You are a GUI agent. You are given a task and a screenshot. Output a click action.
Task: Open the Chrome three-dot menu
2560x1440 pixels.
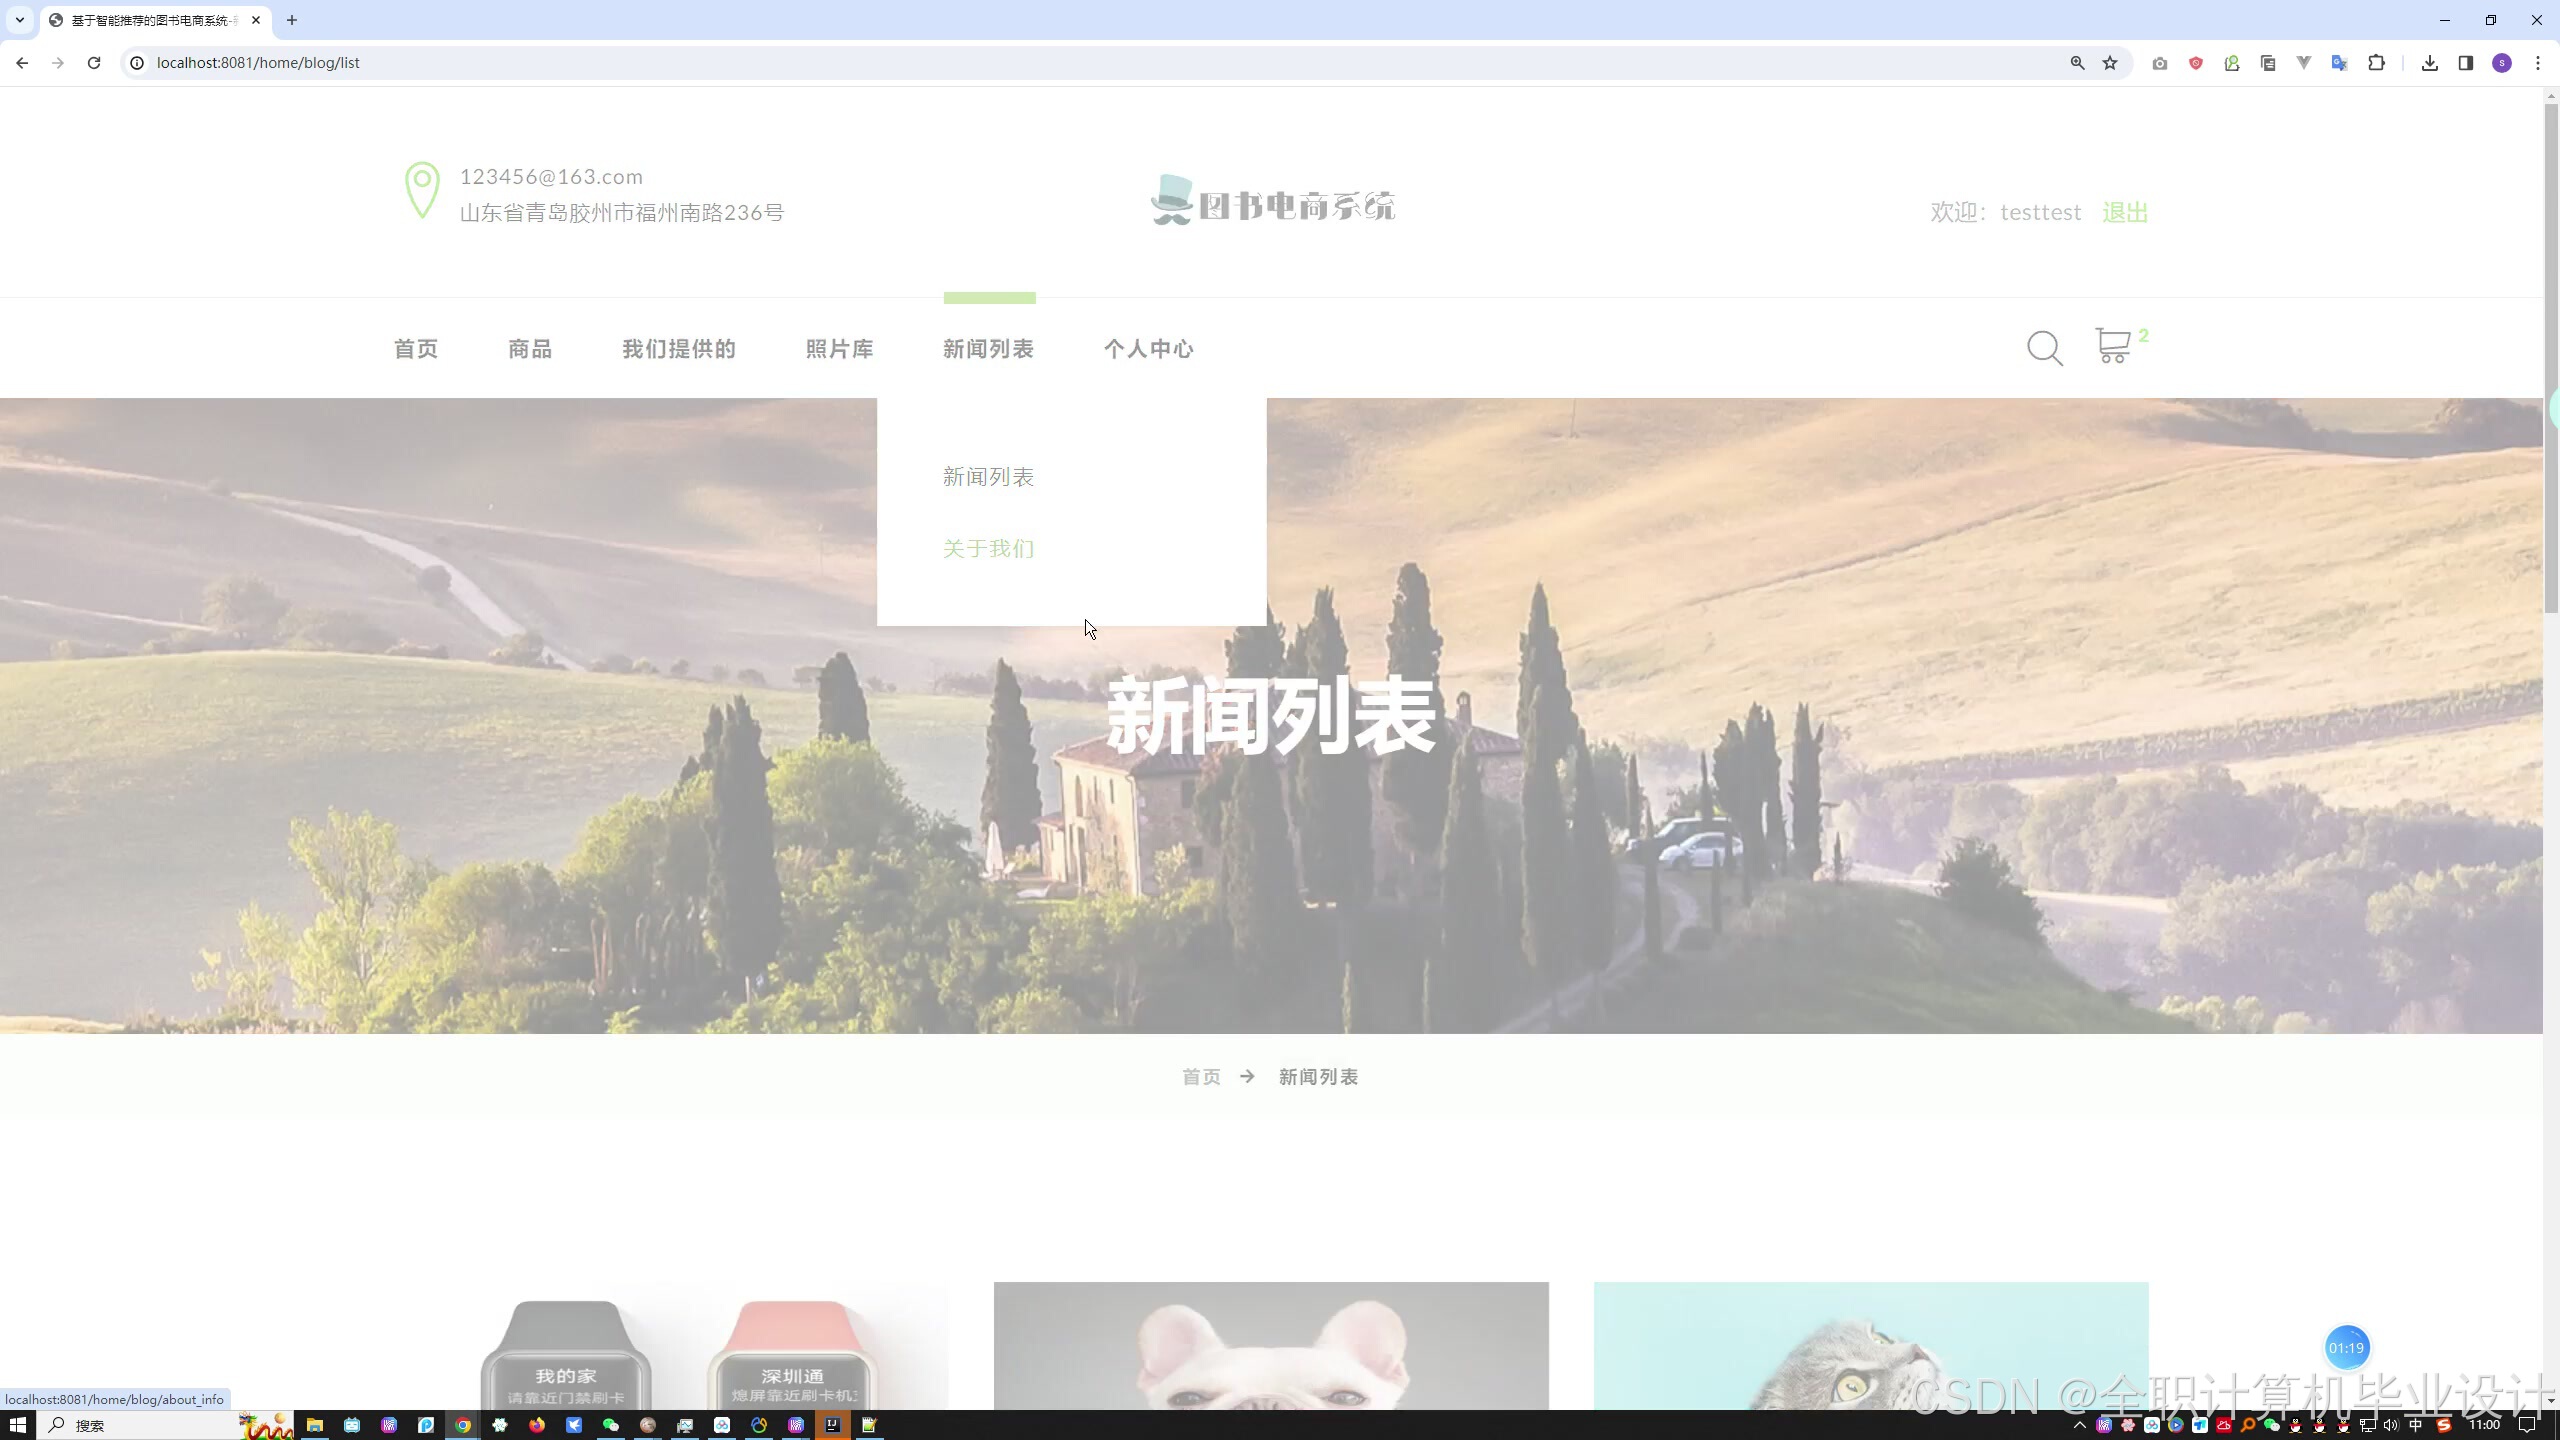pos(2538,63)
